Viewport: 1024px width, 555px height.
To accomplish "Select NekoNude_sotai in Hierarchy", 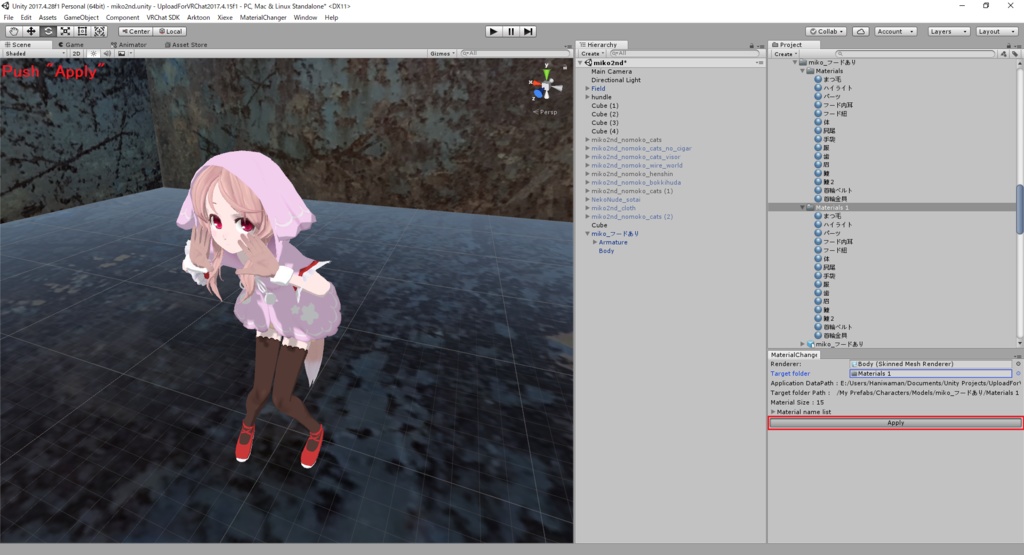I will (616, 199).
